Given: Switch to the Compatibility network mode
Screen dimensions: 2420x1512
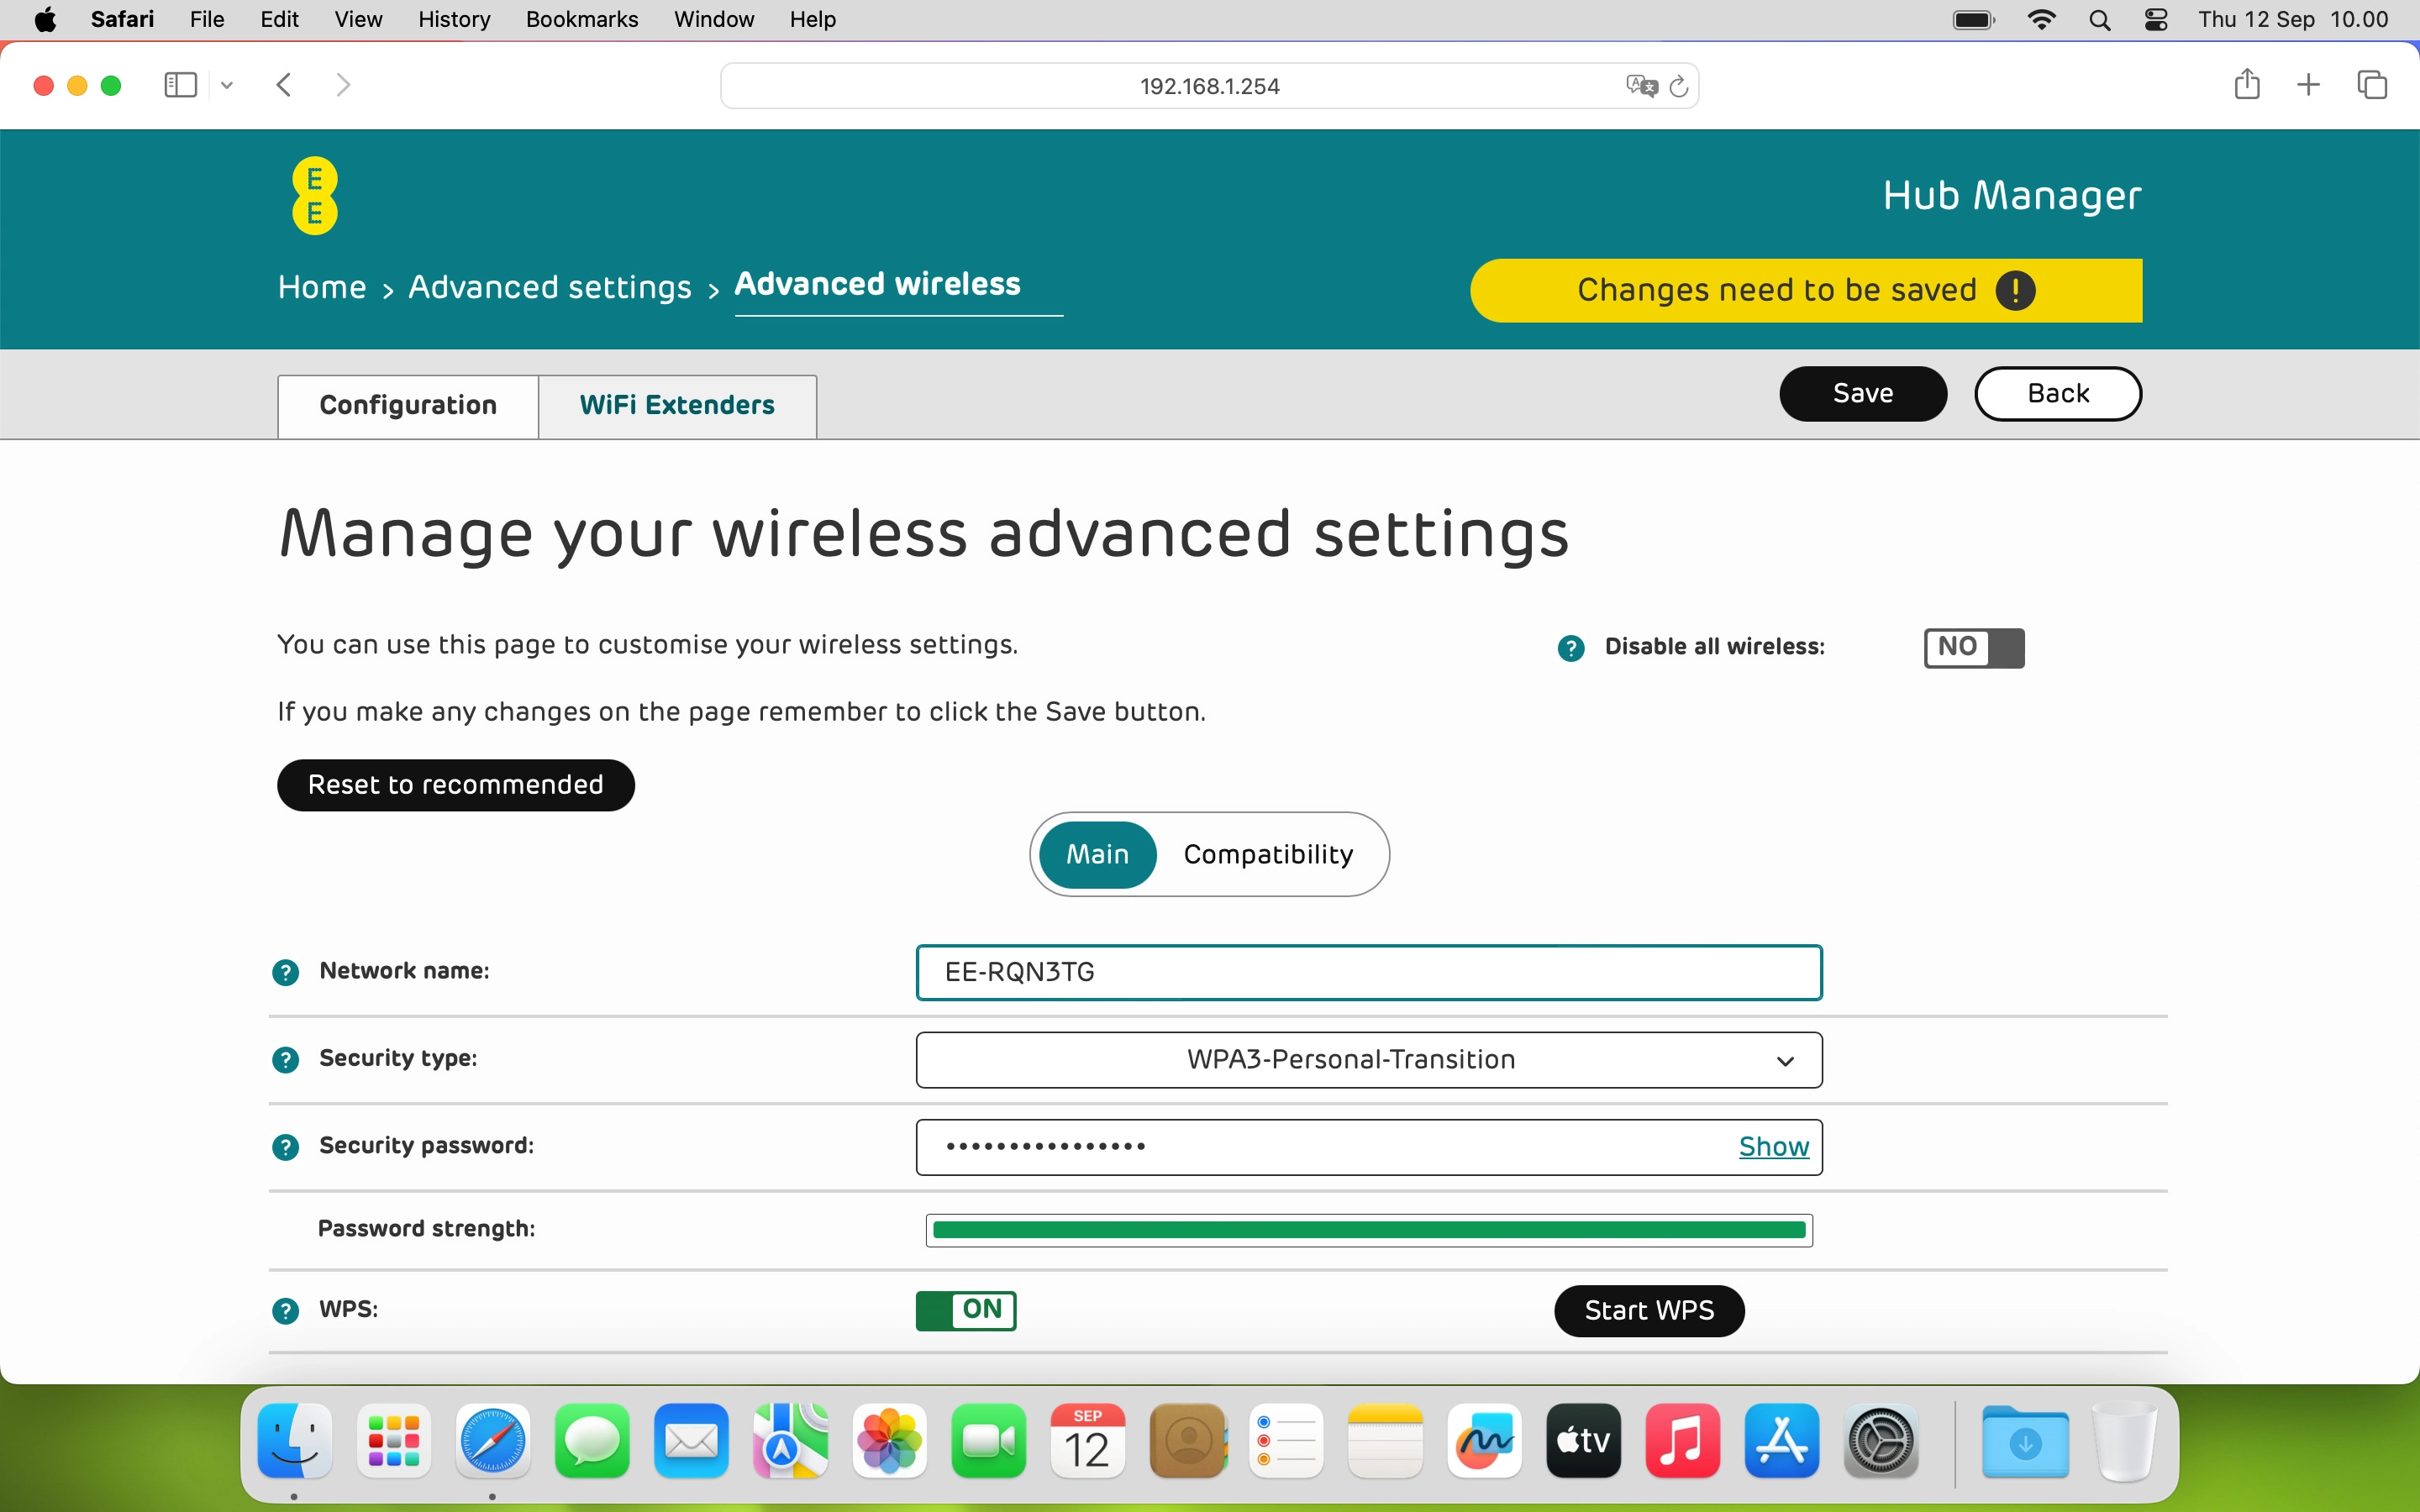Looking at the screenshot, I should click(x=1267, y=854).
